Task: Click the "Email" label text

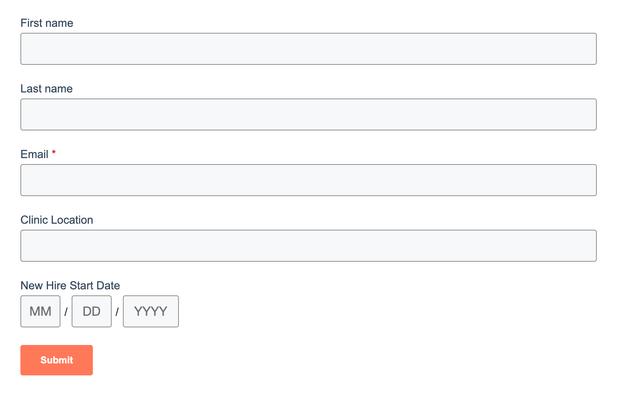Action: pyautogui.click(x=34, y=154)
